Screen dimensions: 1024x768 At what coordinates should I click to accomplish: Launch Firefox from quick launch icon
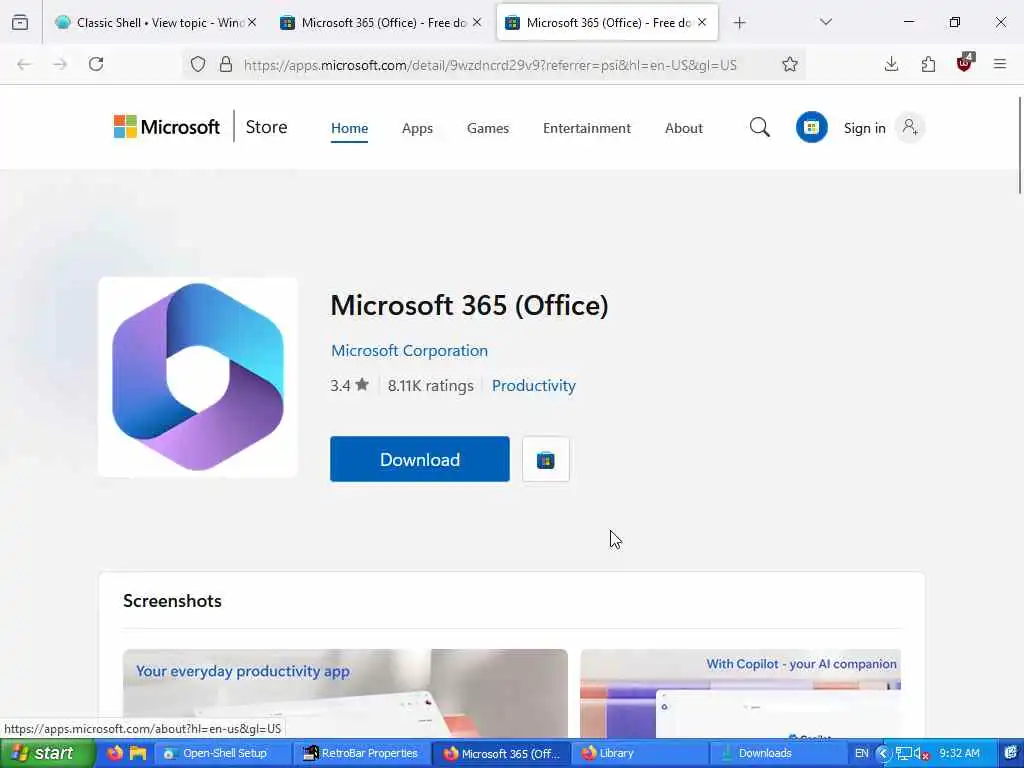point(115,754)
